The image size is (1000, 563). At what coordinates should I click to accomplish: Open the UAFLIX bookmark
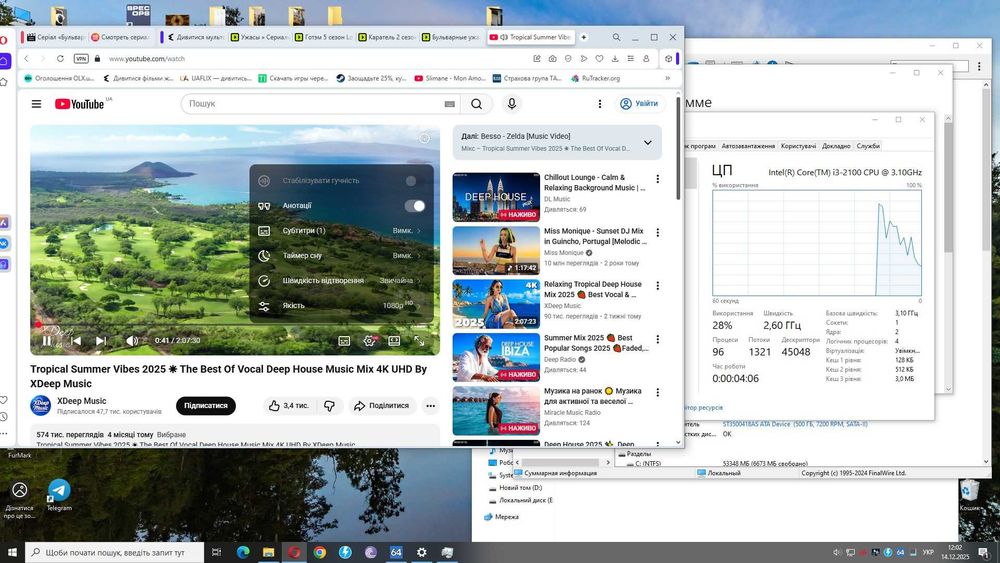[x=216, y=78]
